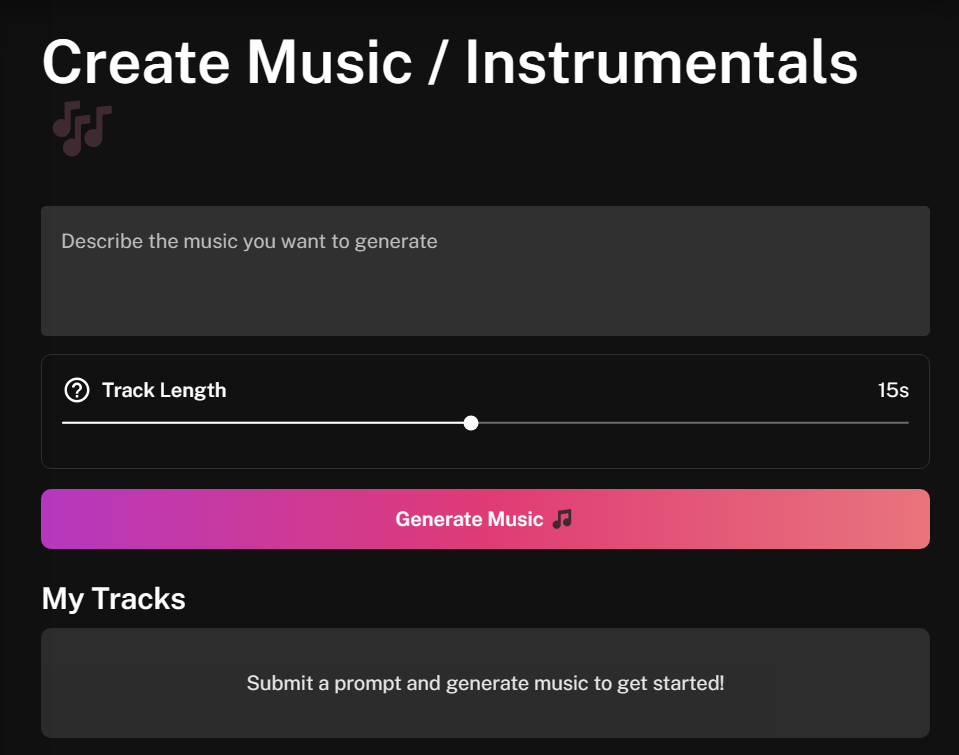Click the 'Submit a prompt' empty tracks message
The width and height of the screenshot is (959, 755).
pyautogui.click(x=485, y=683)
